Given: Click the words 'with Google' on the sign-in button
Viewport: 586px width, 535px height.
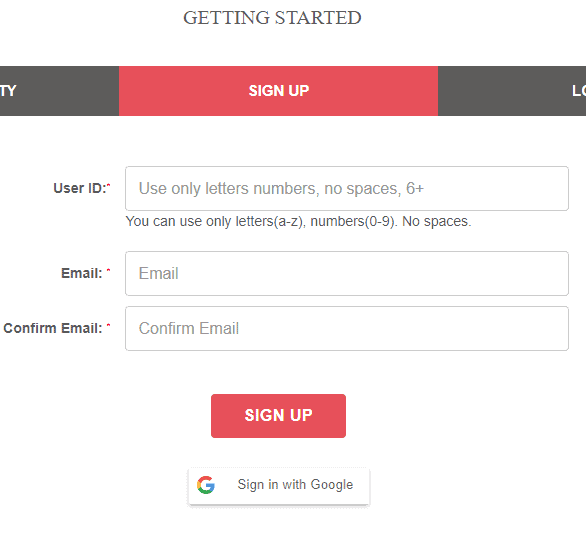Looking at the screenshot, I should [318, 485].
